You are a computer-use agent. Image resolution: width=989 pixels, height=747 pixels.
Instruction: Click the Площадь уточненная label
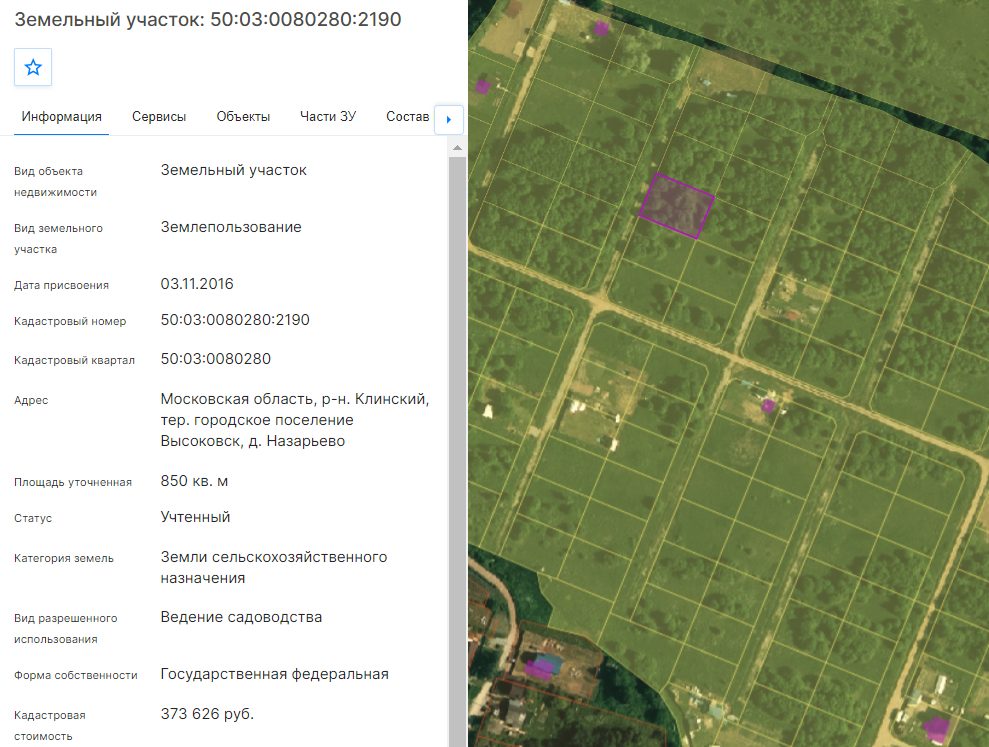[73, 482]
